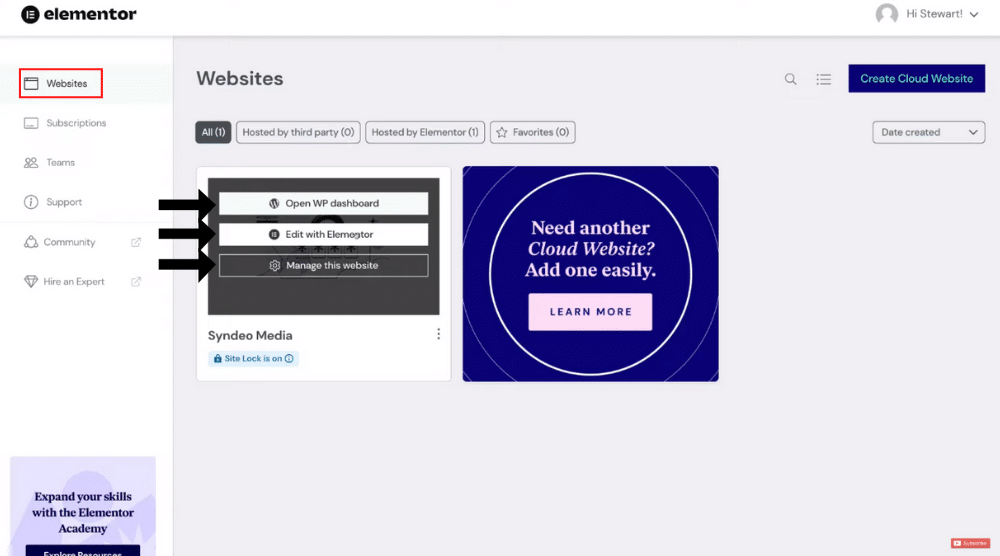This screenshot has width=1000, height=556.
Task: Filter by Hosted by third party (0)
Action: coord(298,132)
